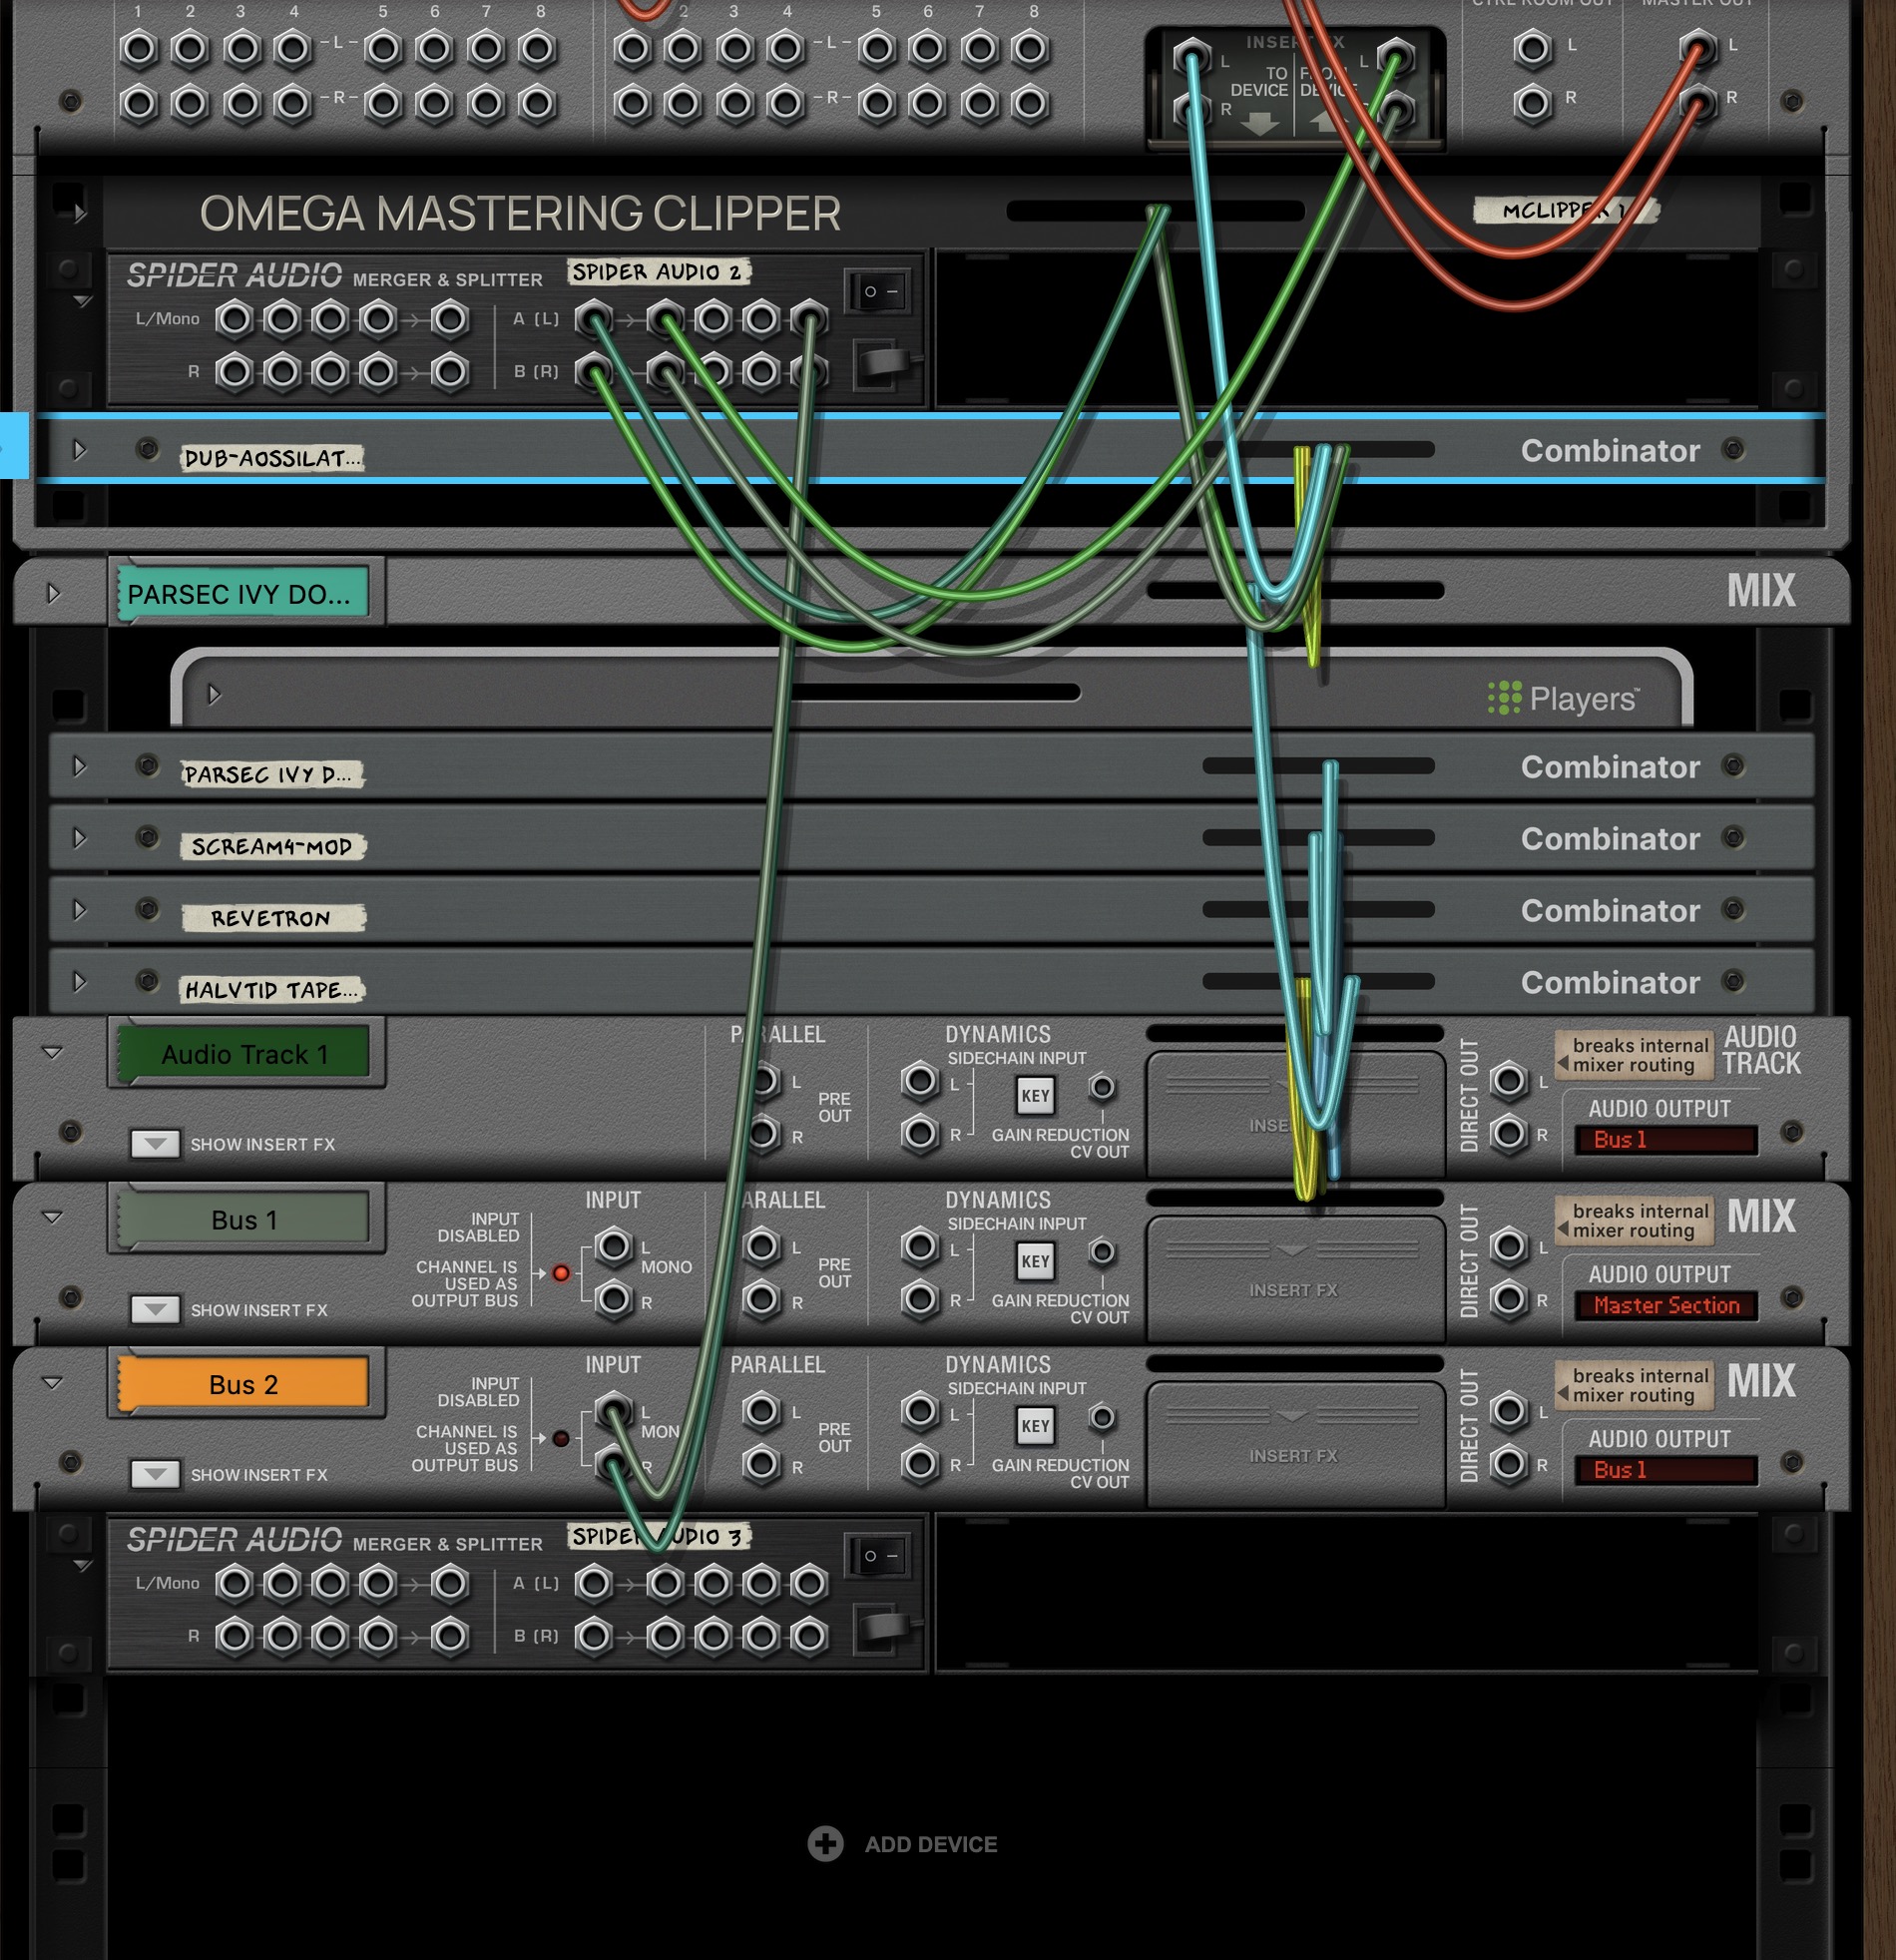
Task: Click Audio Track 1 direct out L jack
Action: pos(1509,1080)
